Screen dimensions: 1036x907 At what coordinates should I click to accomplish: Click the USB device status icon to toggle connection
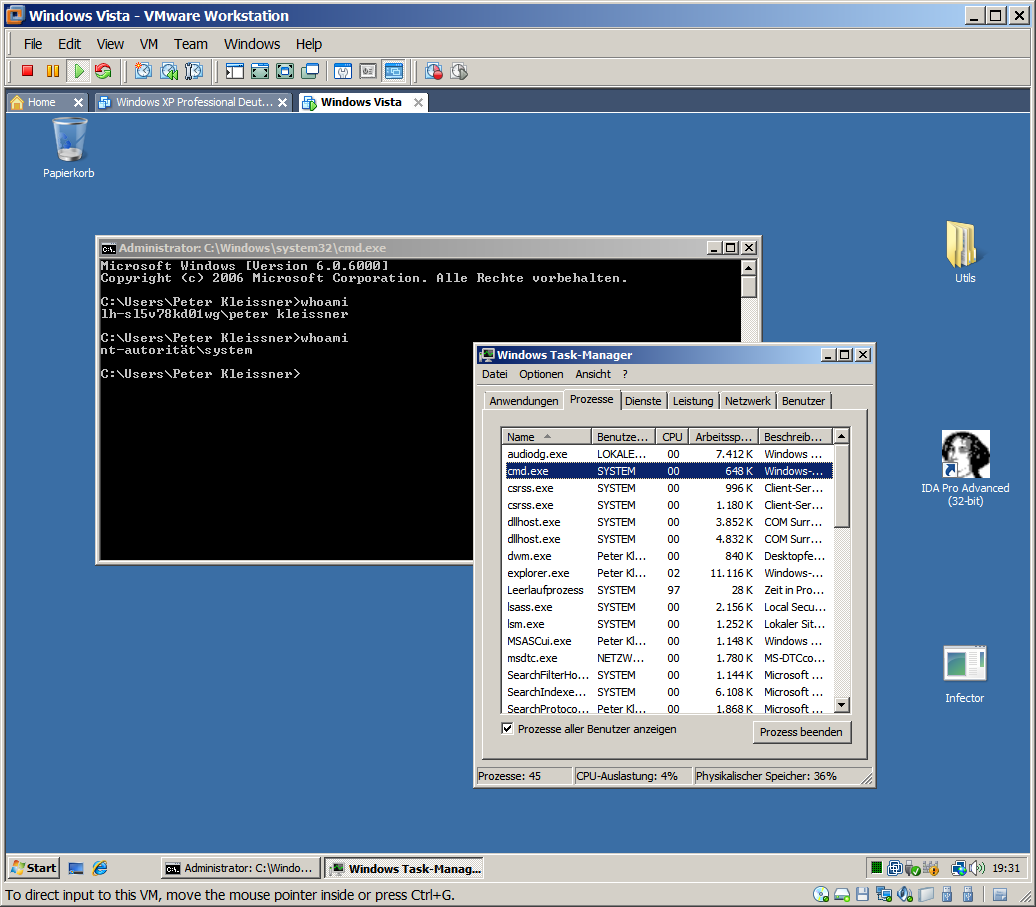point(946,893)
